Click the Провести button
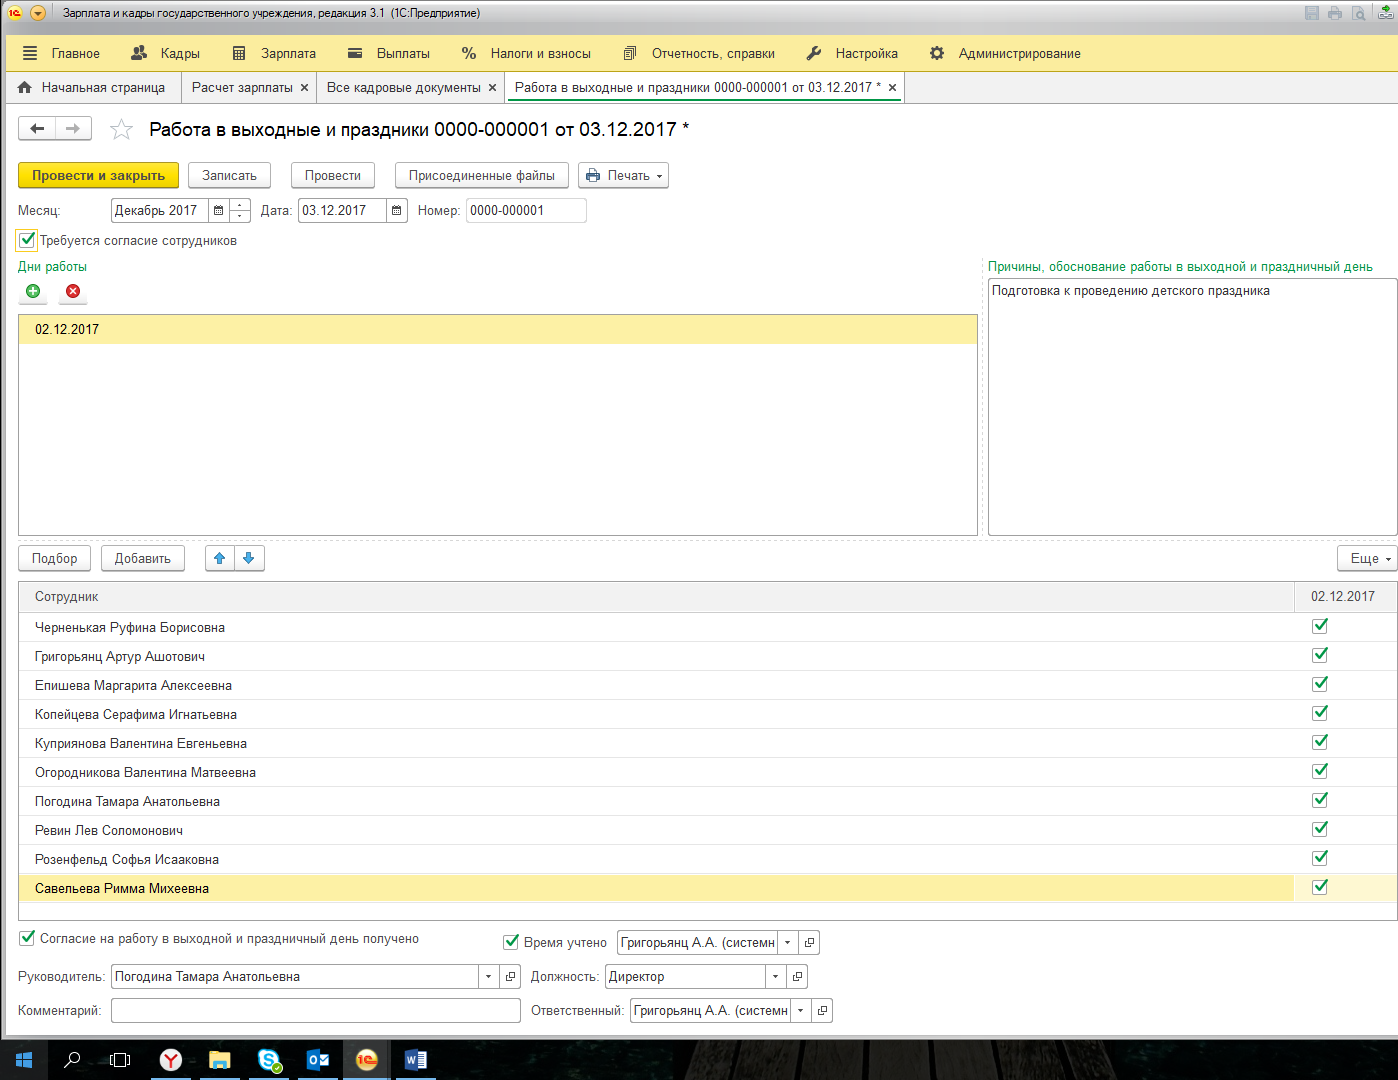The image size is (1398, 1080). [333, 175]
